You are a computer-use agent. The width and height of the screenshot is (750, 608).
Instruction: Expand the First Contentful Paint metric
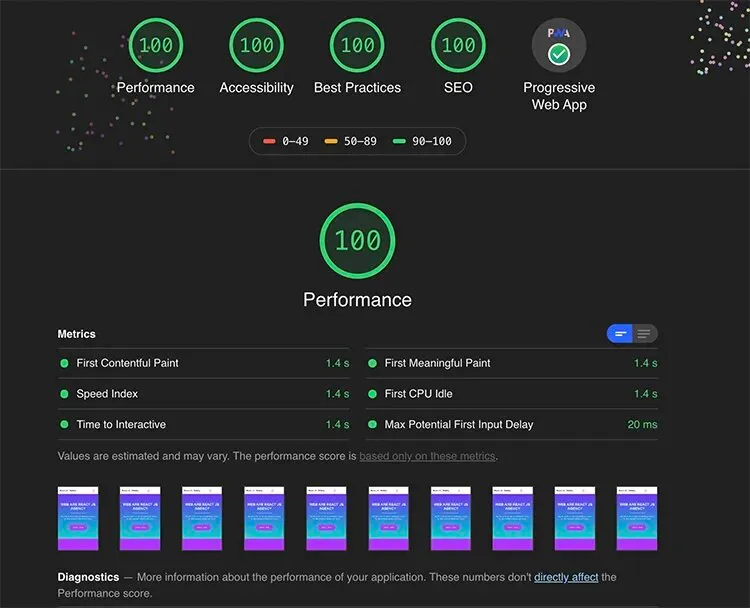click(x=204, y=363)
